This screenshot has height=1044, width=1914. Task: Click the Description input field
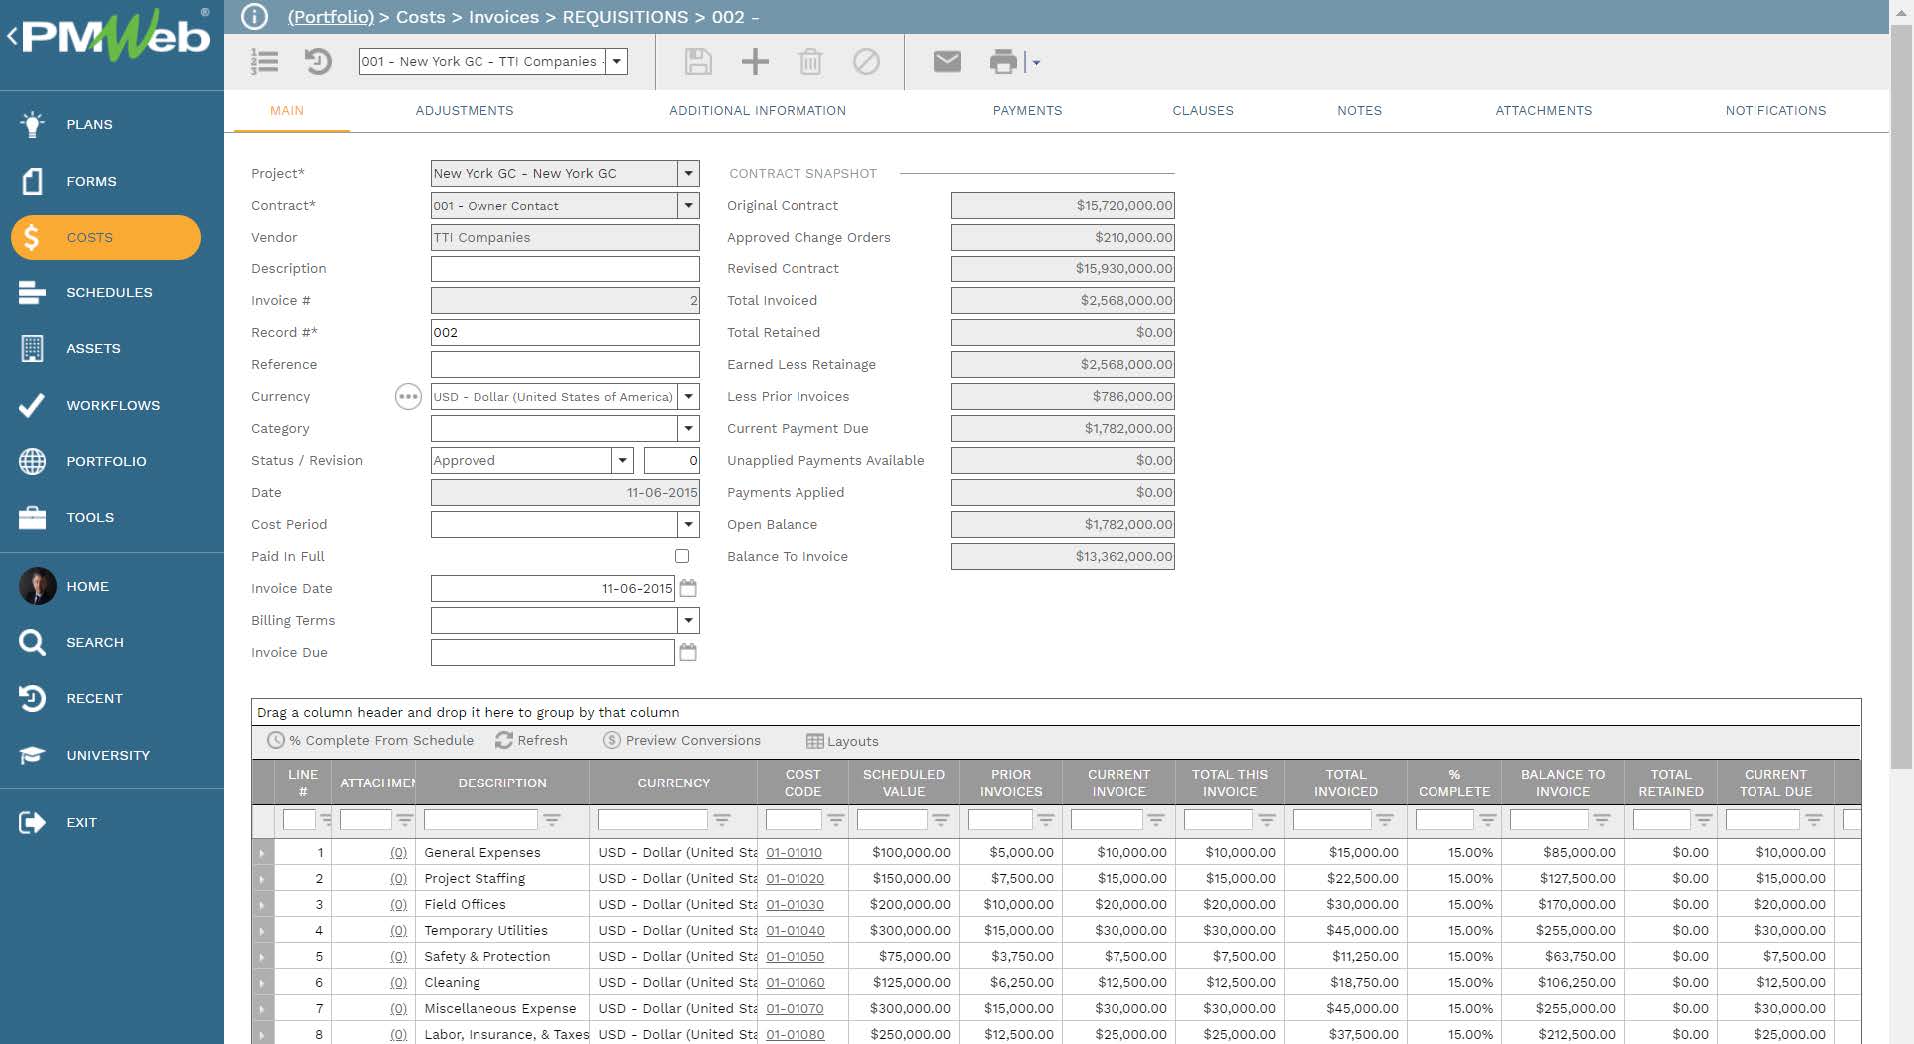pyautogui.click(x=565, y=269)
